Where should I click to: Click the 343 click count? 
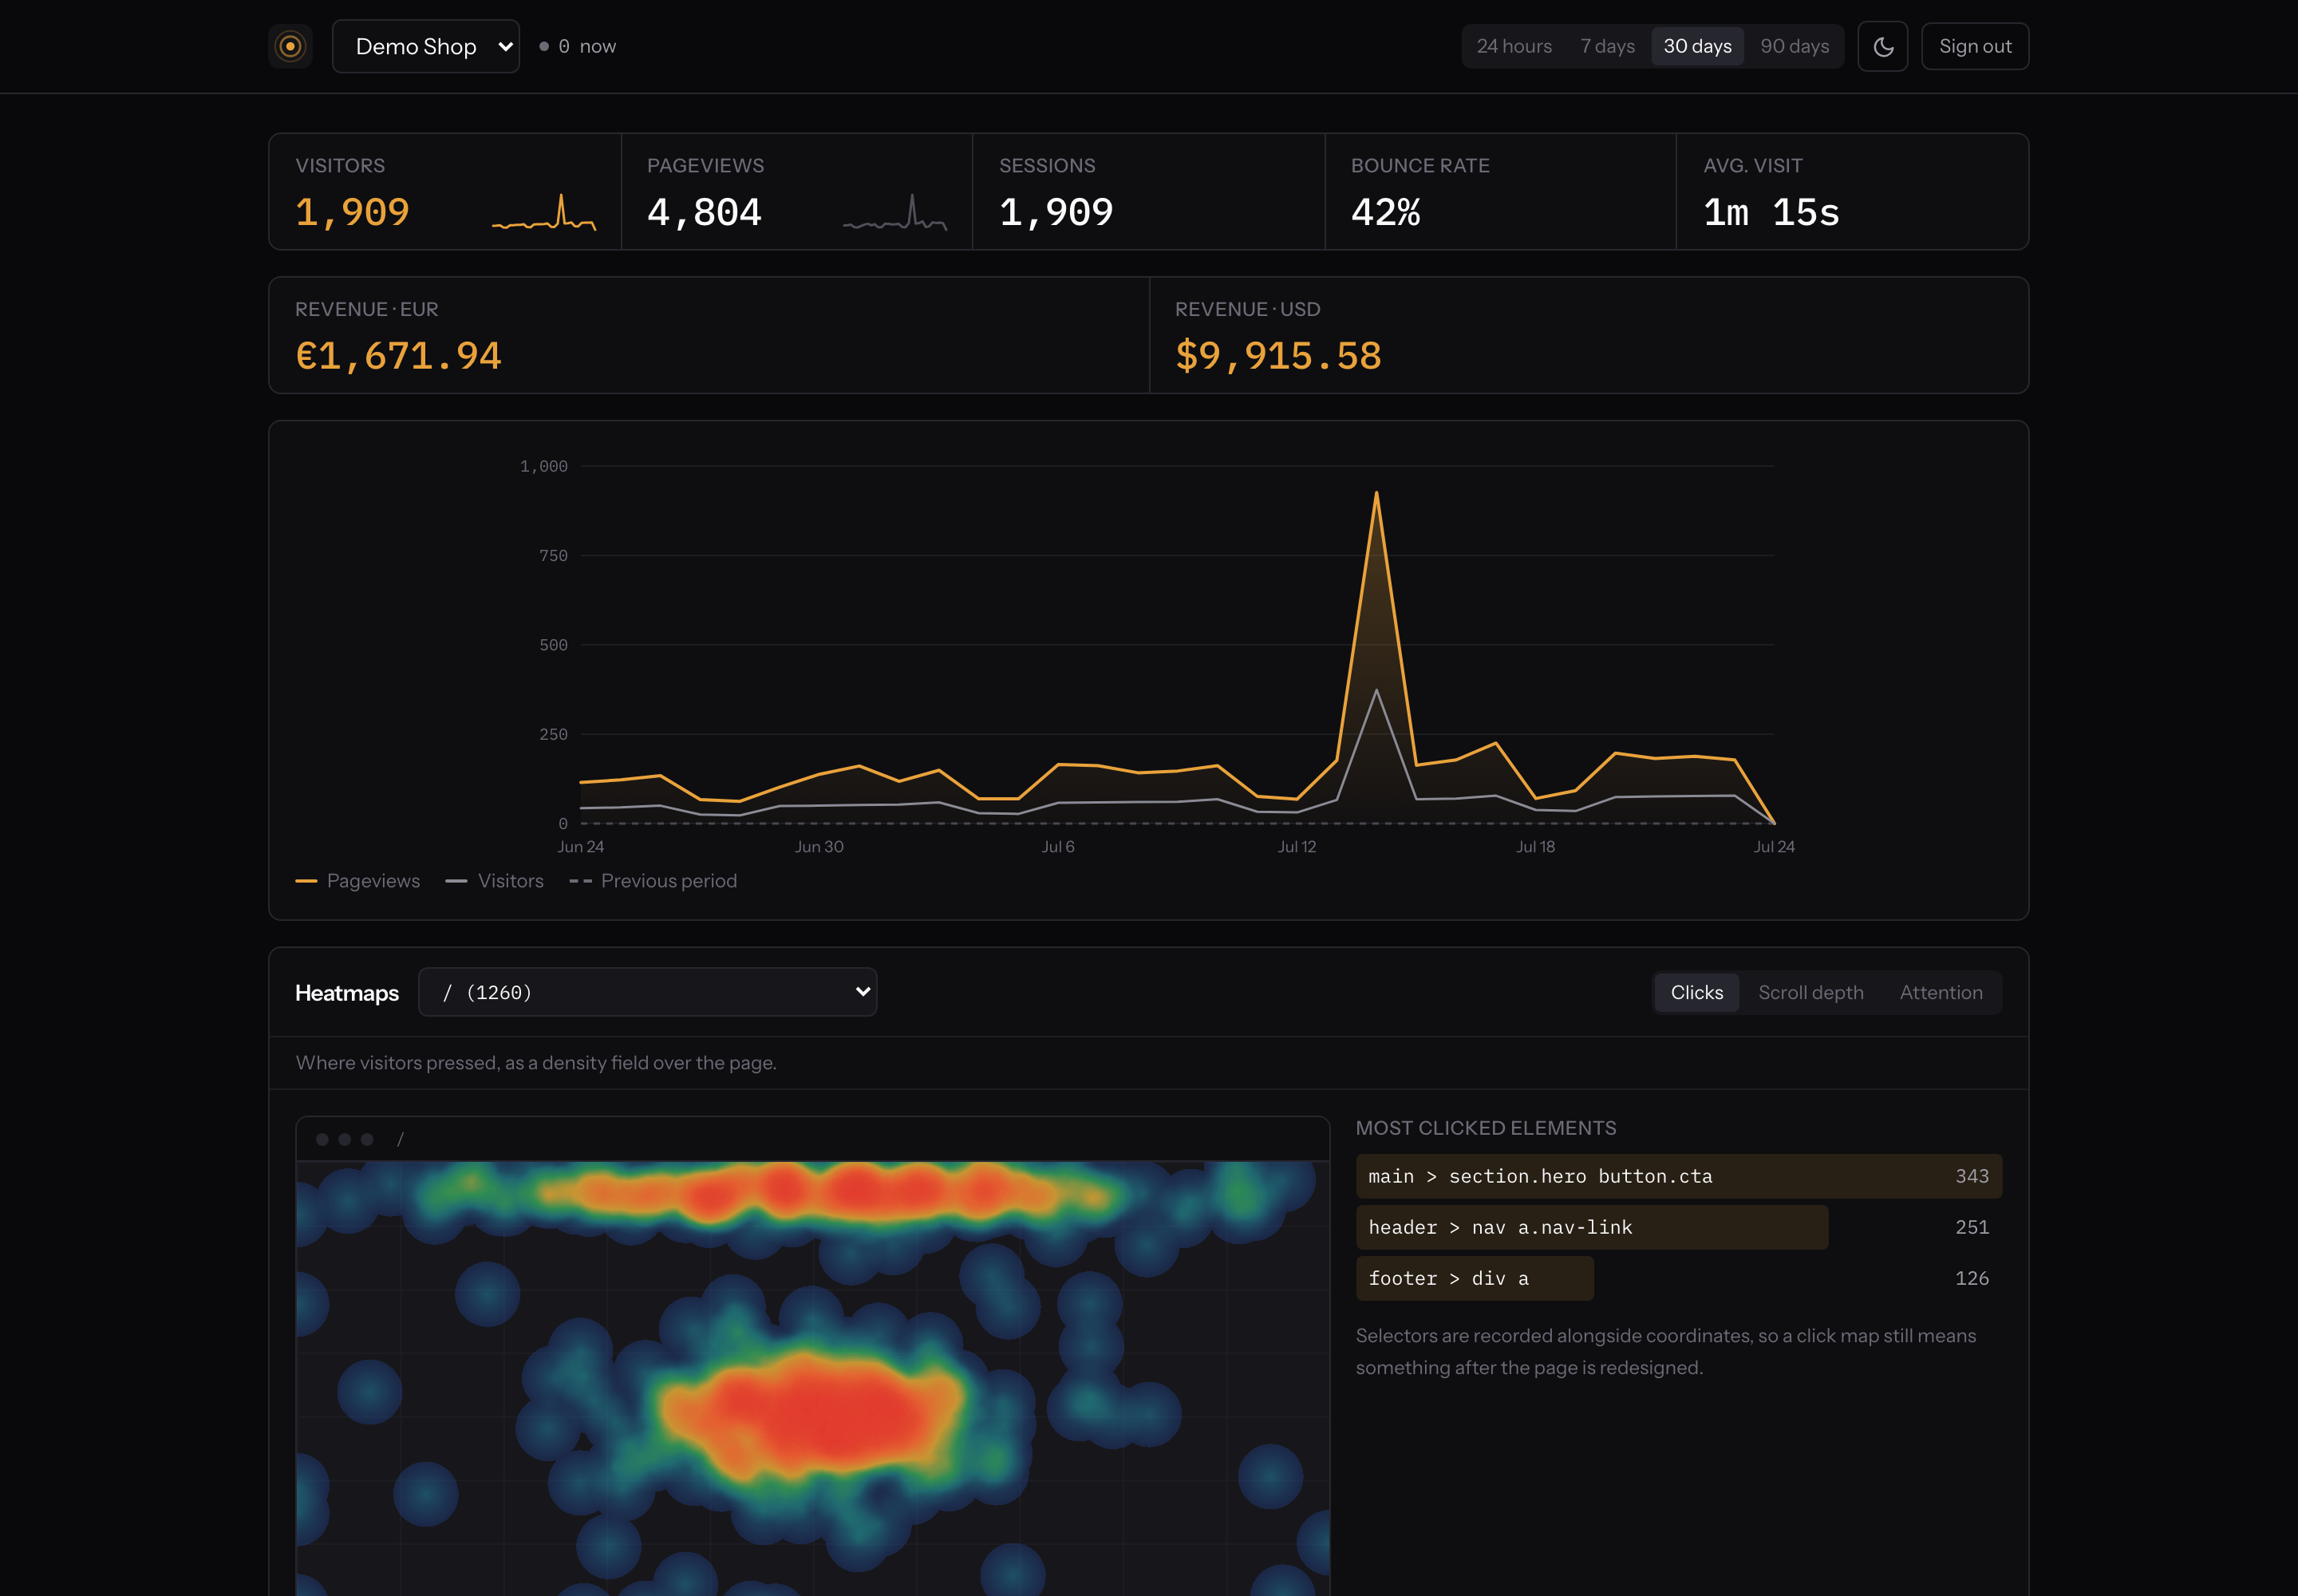[1971, 1176]
